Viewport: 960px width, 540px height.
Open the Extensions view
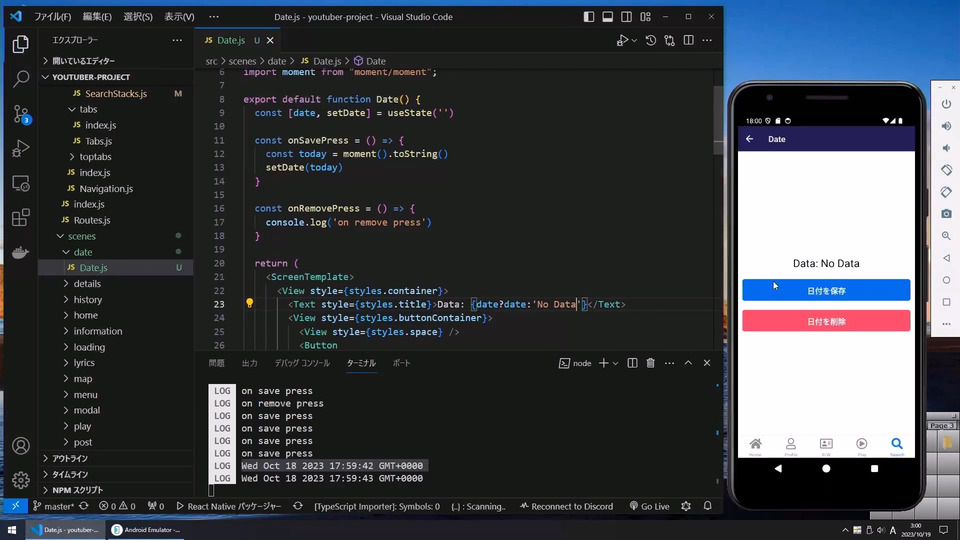pos(21,217)
